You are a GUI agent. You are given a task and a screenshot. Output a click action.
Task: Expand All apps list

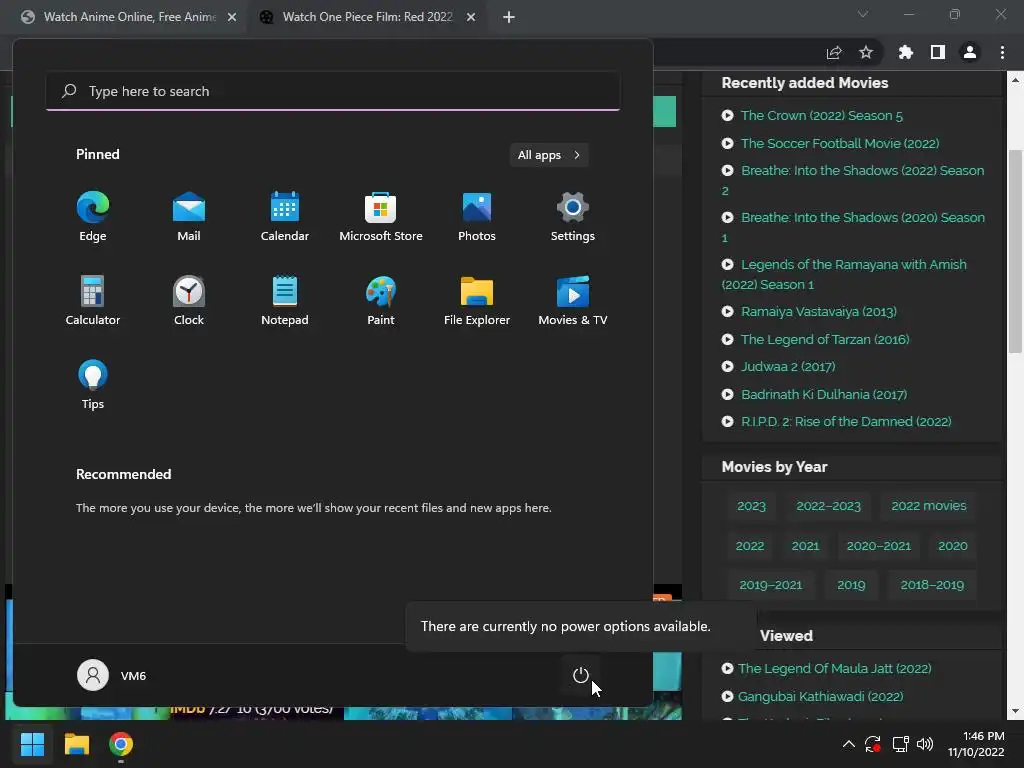click(549, 155)
